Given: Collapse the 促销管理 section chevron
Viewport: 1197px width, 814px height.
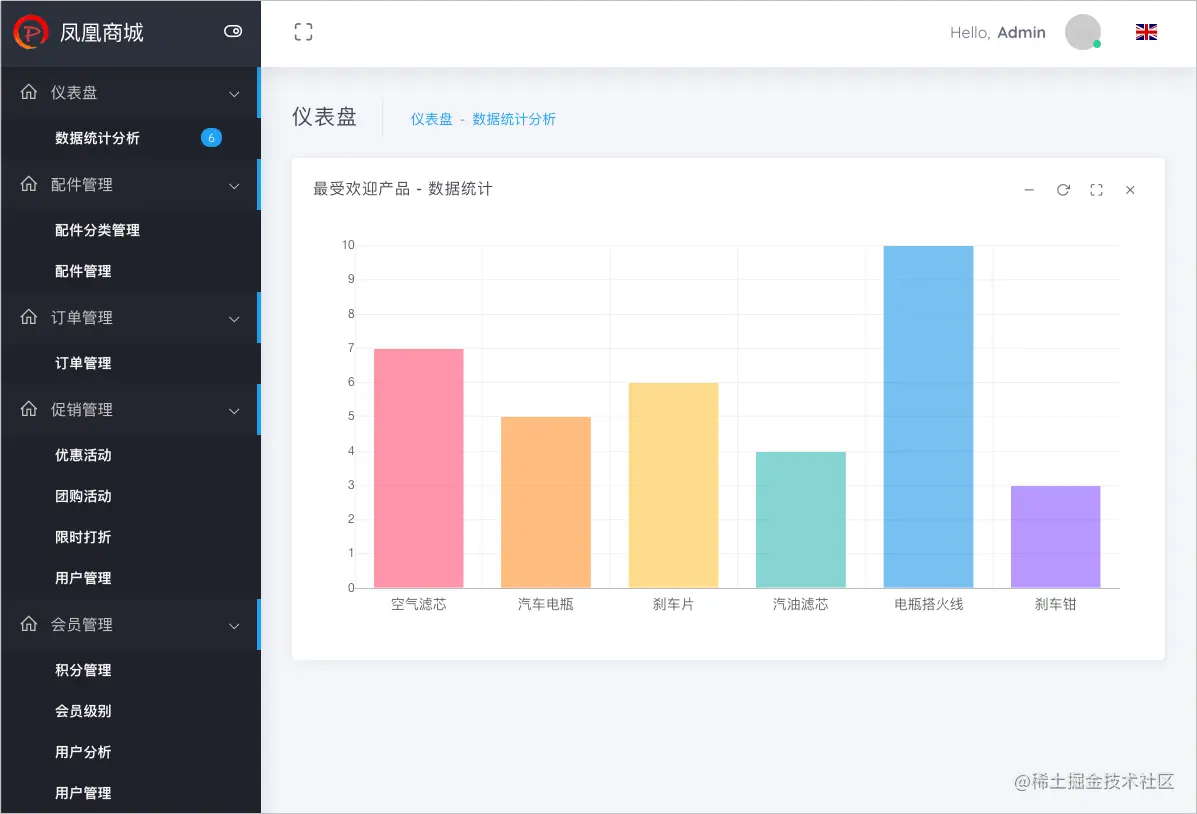Looking at the screenshot, I should (x=234, y=411).
